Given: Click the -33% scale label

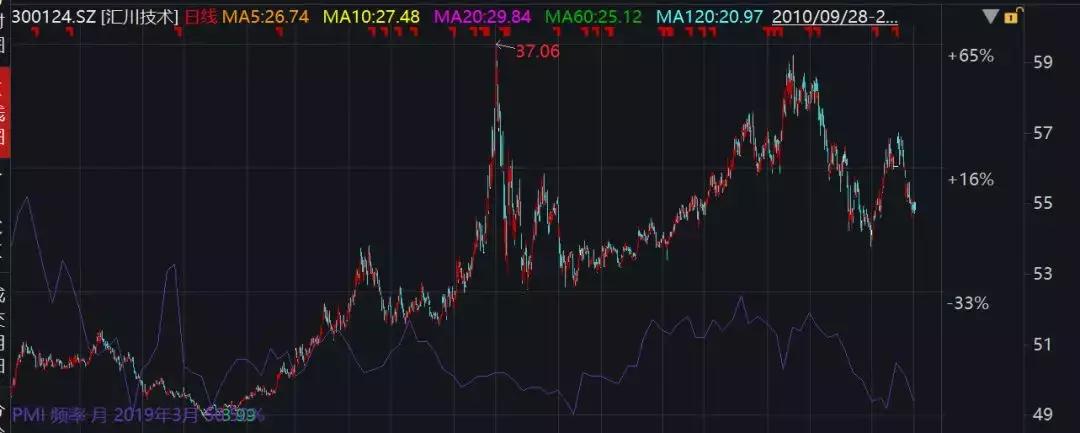Looking at the screenshot, I should (968, 303).
